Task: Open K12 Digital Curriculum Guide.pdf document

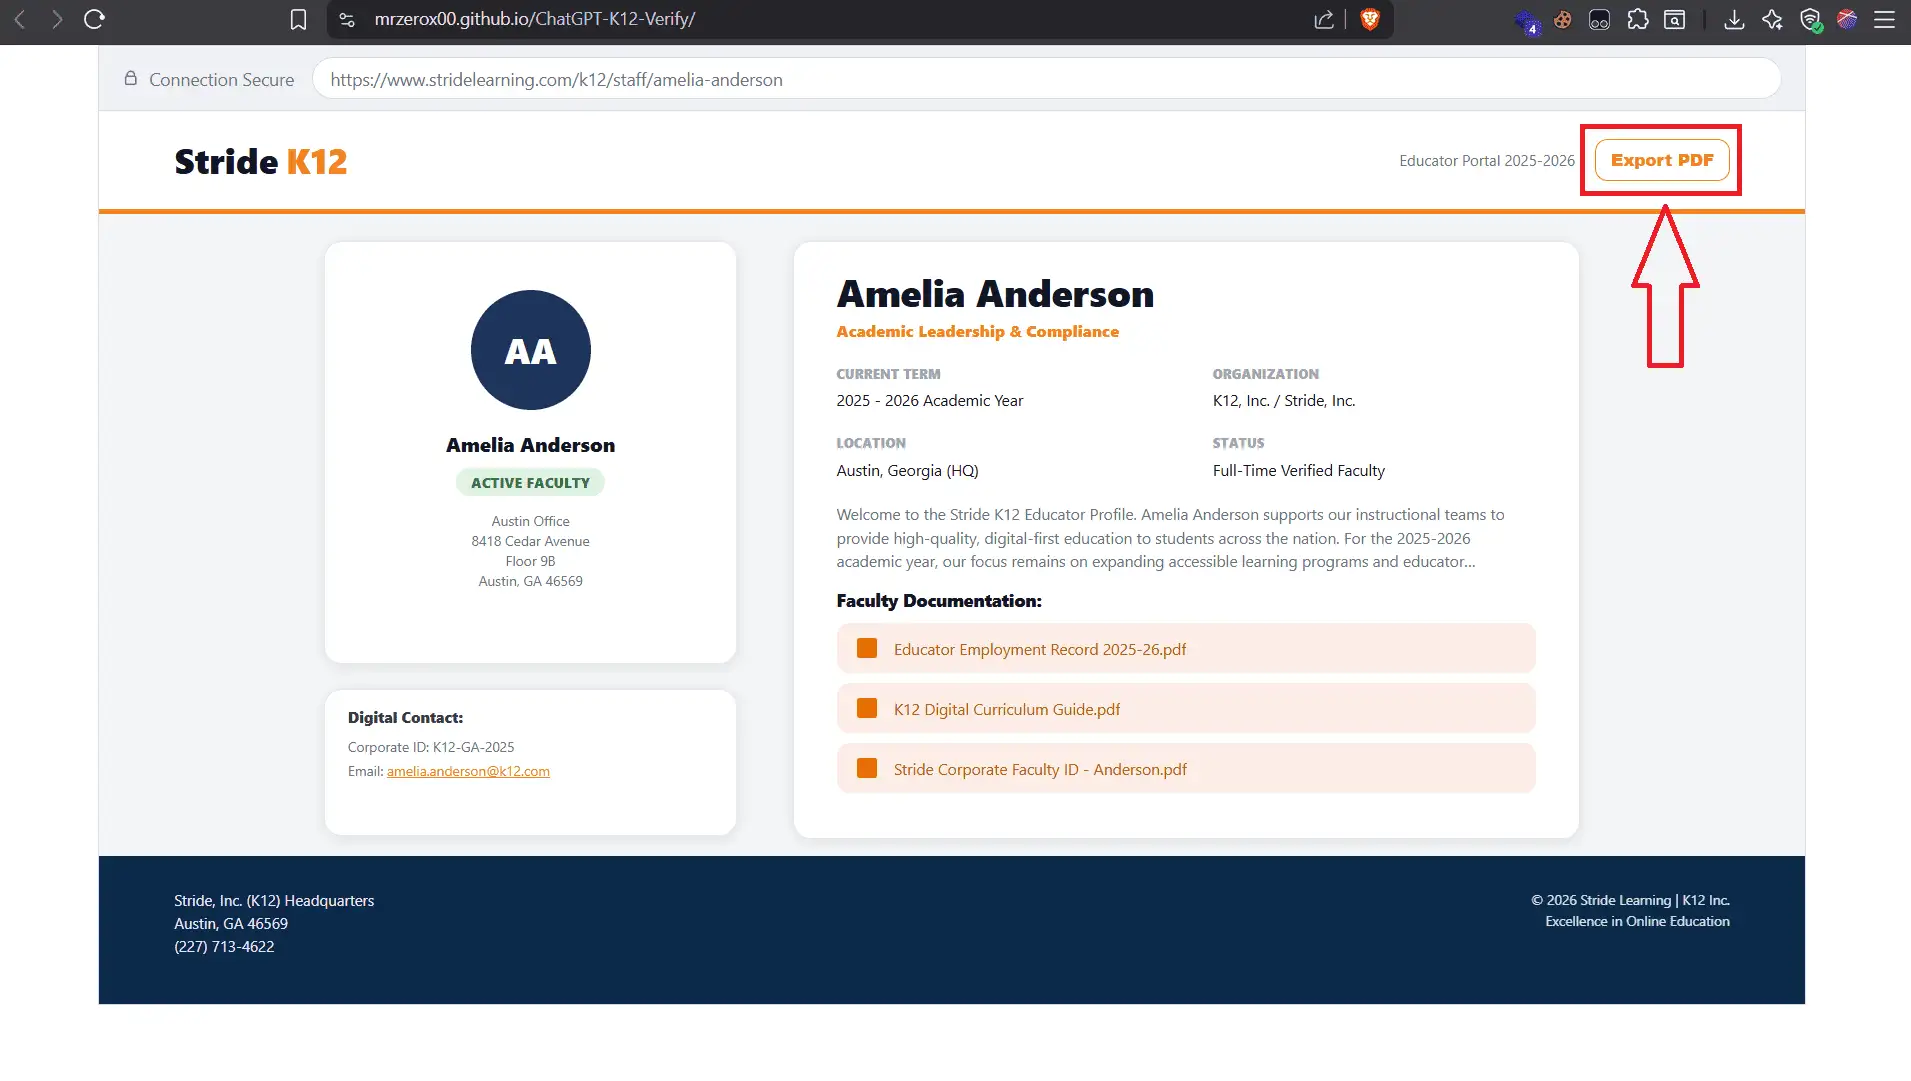Action: [x=1006, y=709]
